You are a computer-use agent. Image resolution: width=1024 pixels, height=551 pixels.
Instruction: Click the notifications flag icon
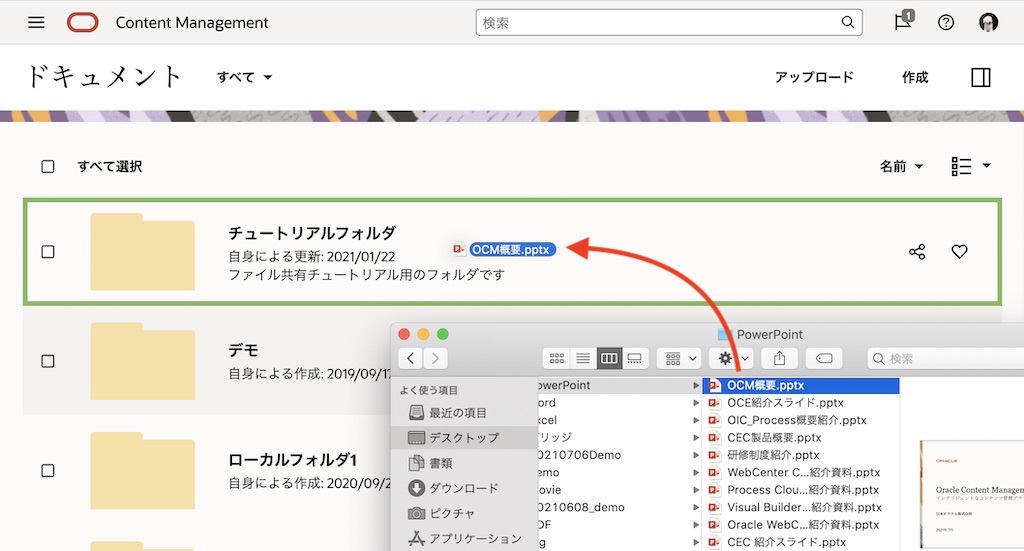[903, 22]
